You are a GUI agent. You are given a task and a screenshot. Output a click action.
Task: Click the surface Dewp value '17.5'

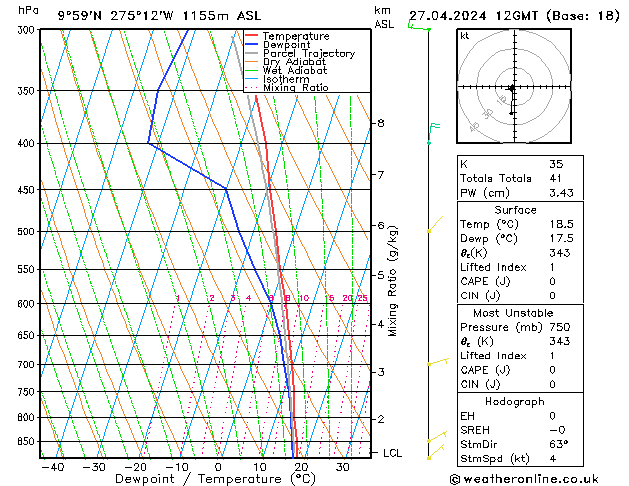coord(562,239)
